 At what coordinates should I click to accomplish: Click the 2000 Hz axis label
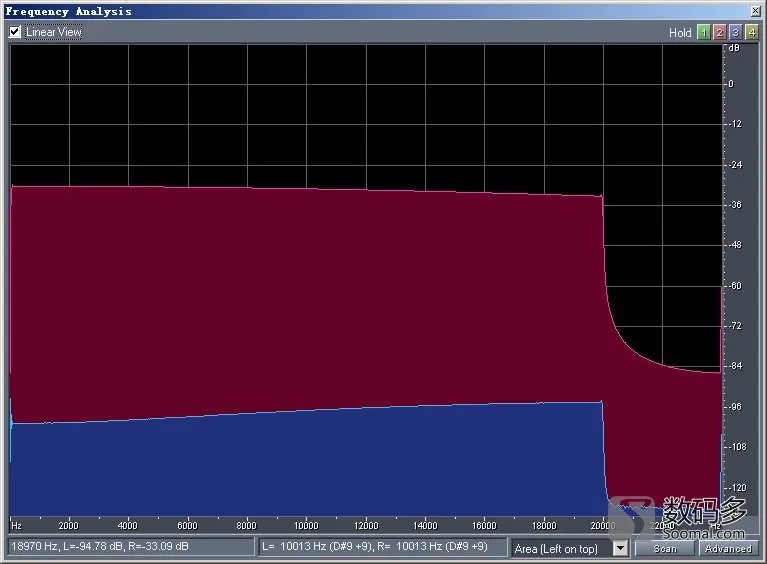[68, 525]
